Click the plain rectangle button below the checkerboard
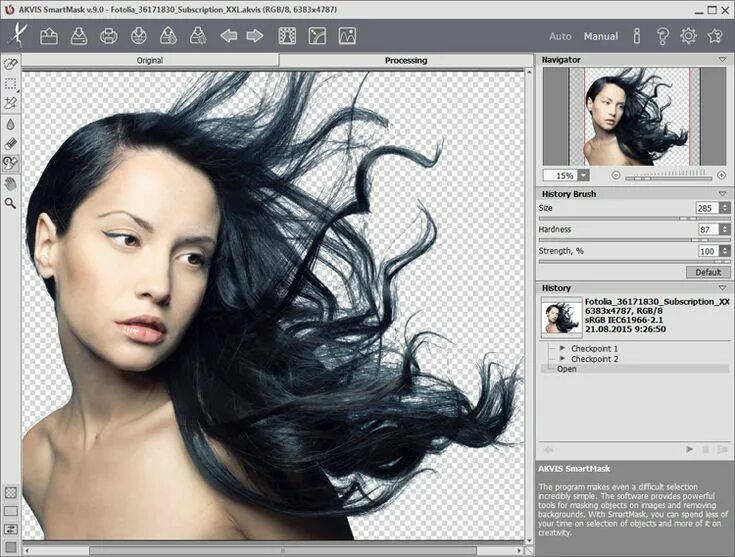Screen dimensions: 735x557 (11, 511)
